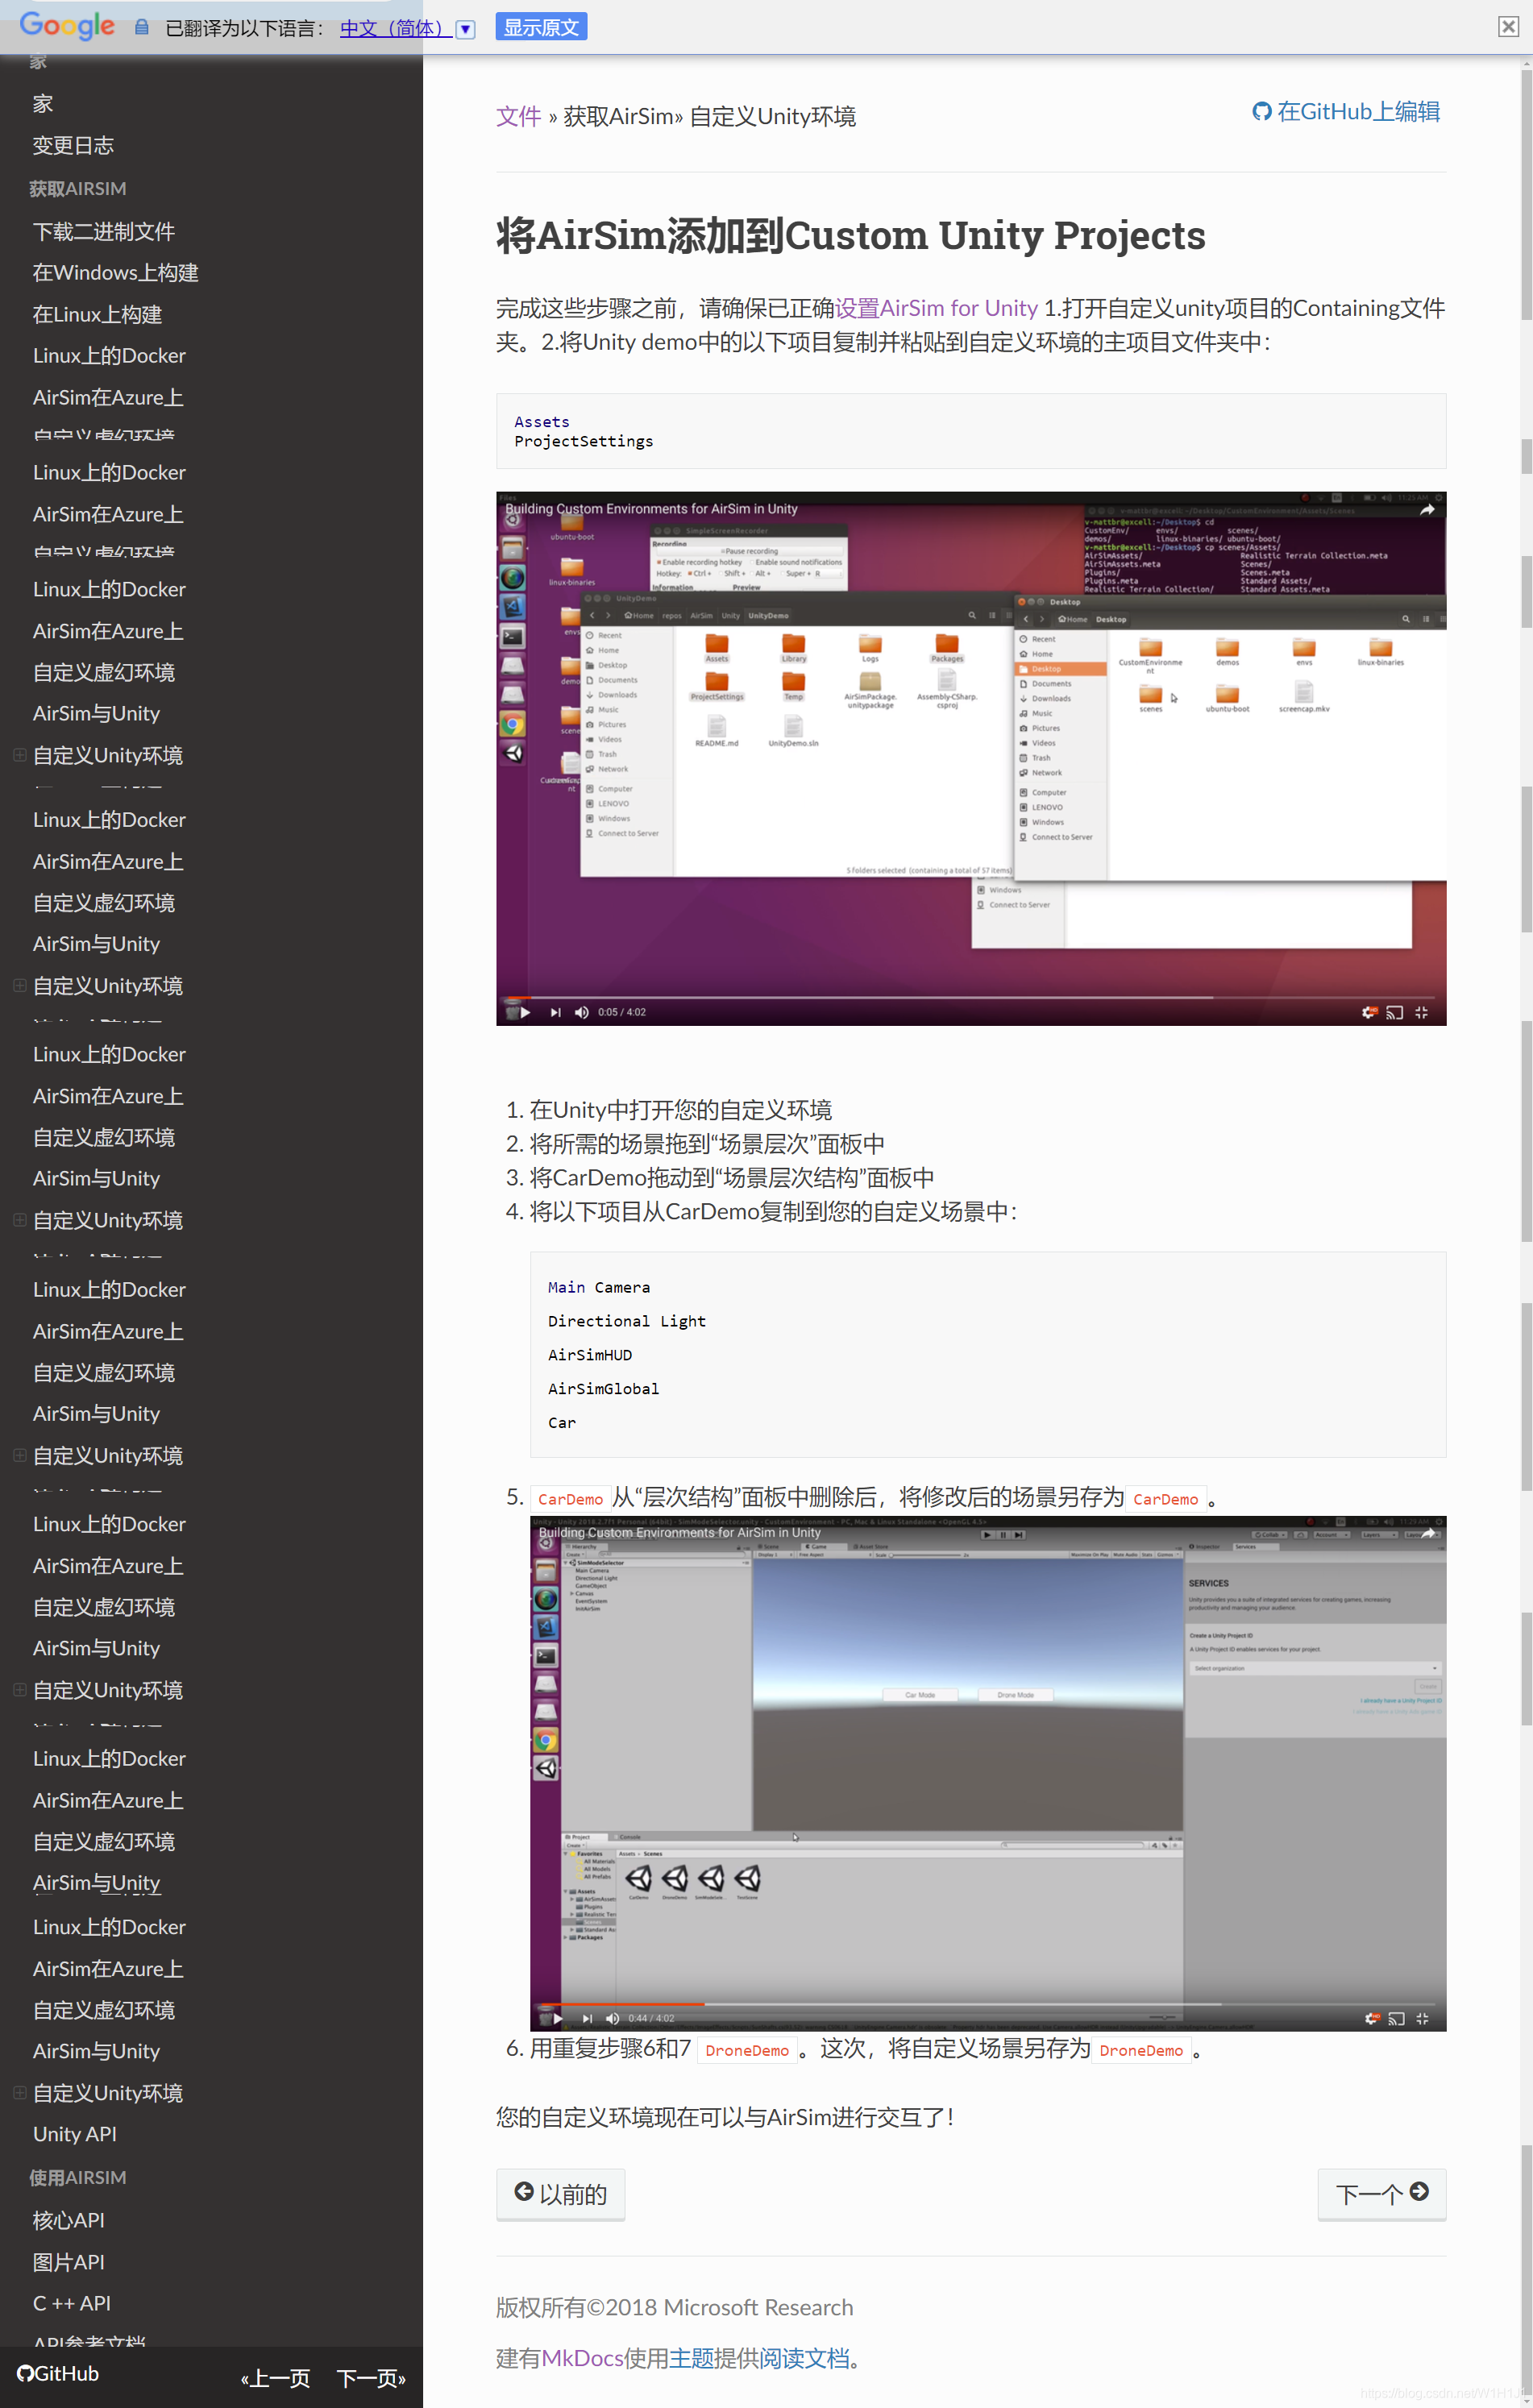Open the 中文（简体）language link
The width and height of the screenshot is (1533, 2408).
point(396,28)
